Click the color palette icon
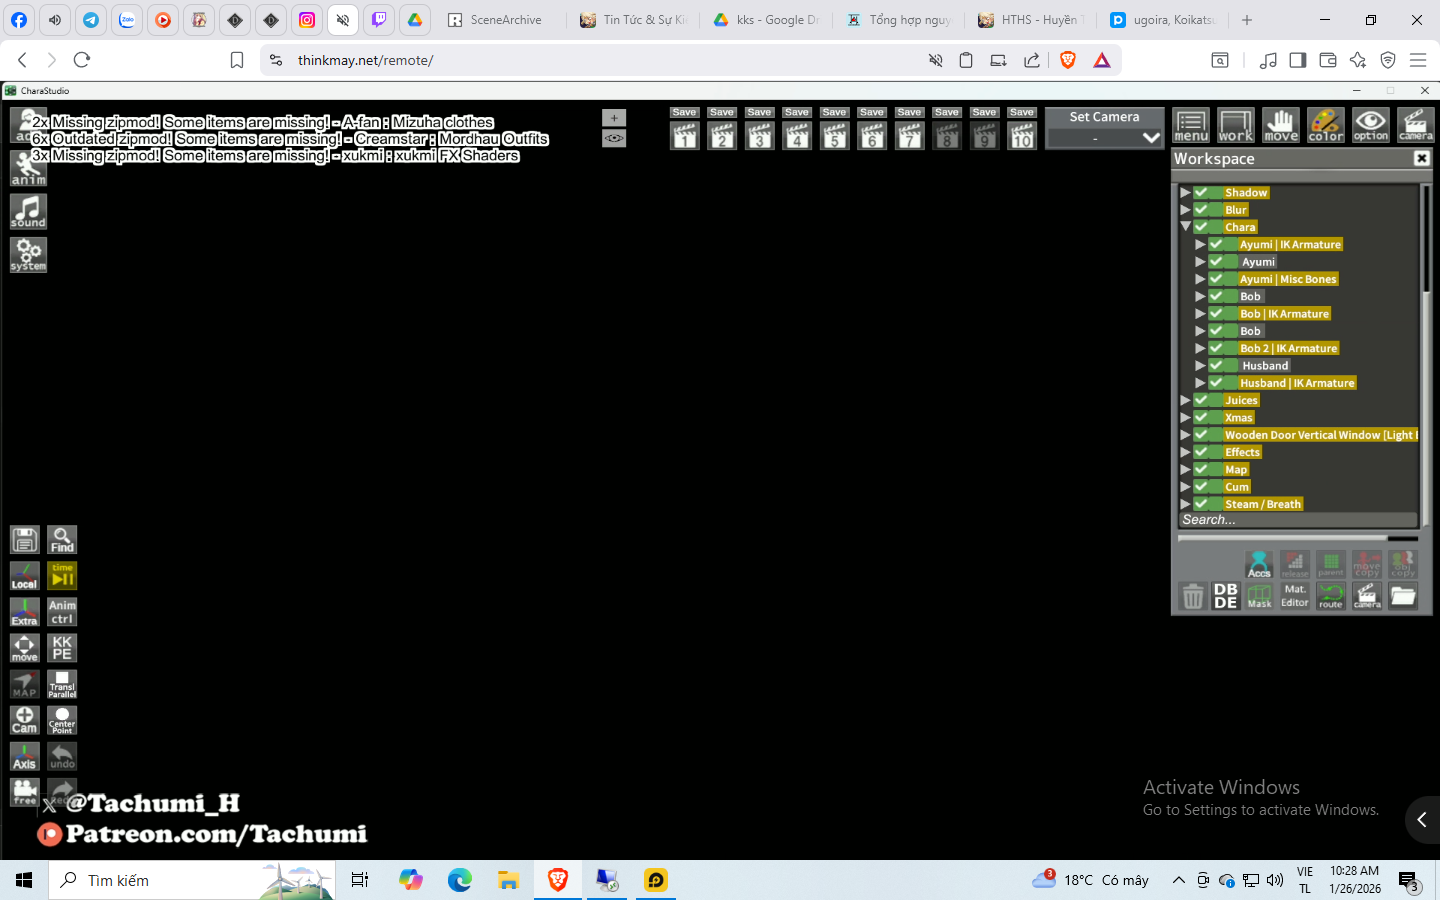Viewport: 1440px width, 900px height. tap(1325, 126)
